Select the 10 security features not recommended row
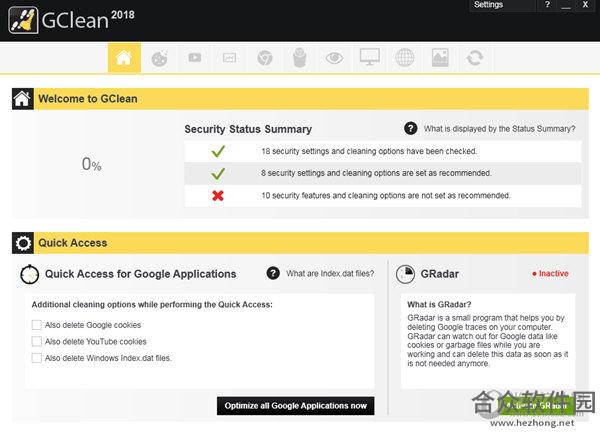Viewport: 600px width, 433px height. 383,196
